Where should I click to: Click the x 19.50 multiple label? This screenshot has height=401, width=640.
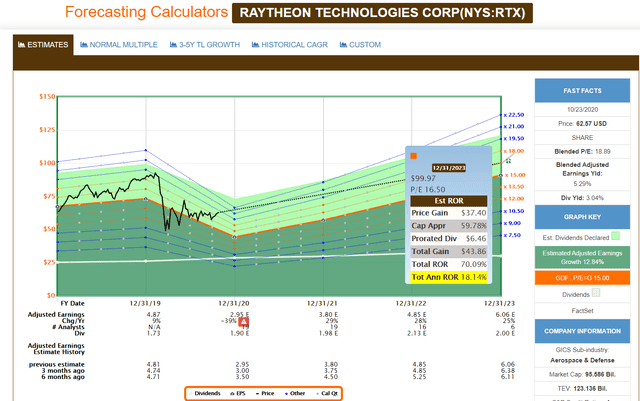click(514, 139)
